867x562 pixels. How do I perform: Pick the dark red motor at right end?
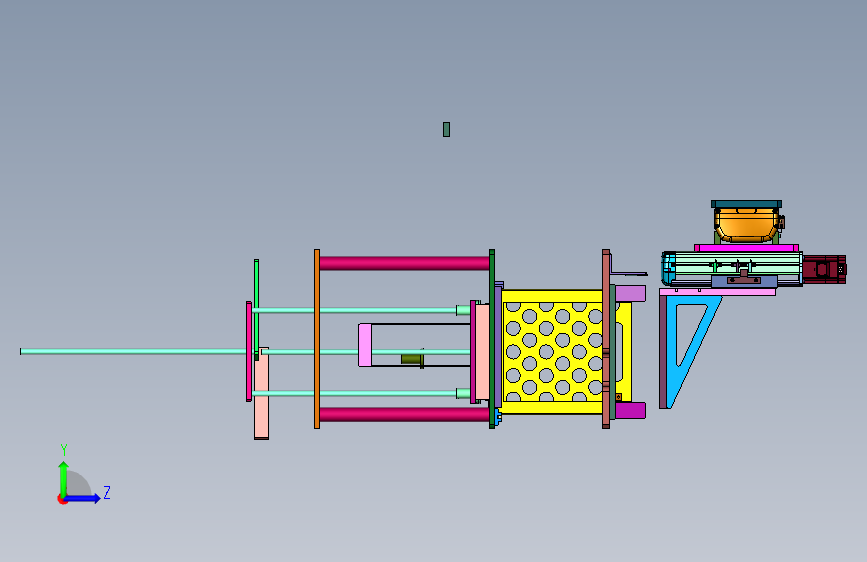(824, 269)
